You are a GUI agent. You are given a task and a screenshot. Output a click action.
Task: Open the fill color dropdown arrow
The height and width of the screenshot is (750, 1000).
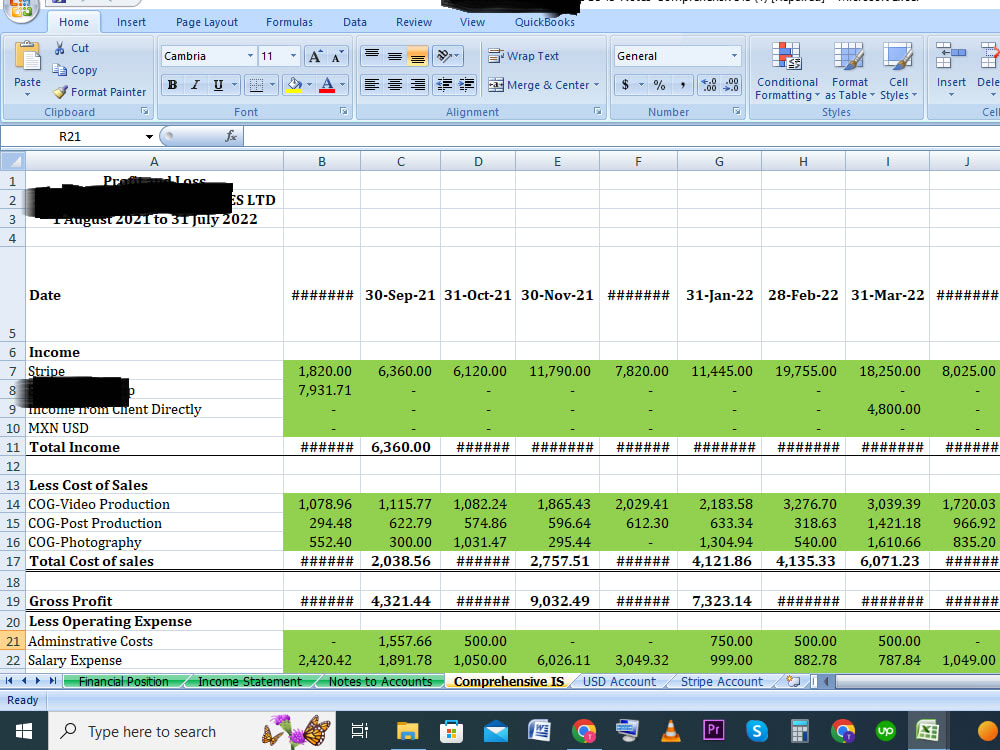click(308, 85)
